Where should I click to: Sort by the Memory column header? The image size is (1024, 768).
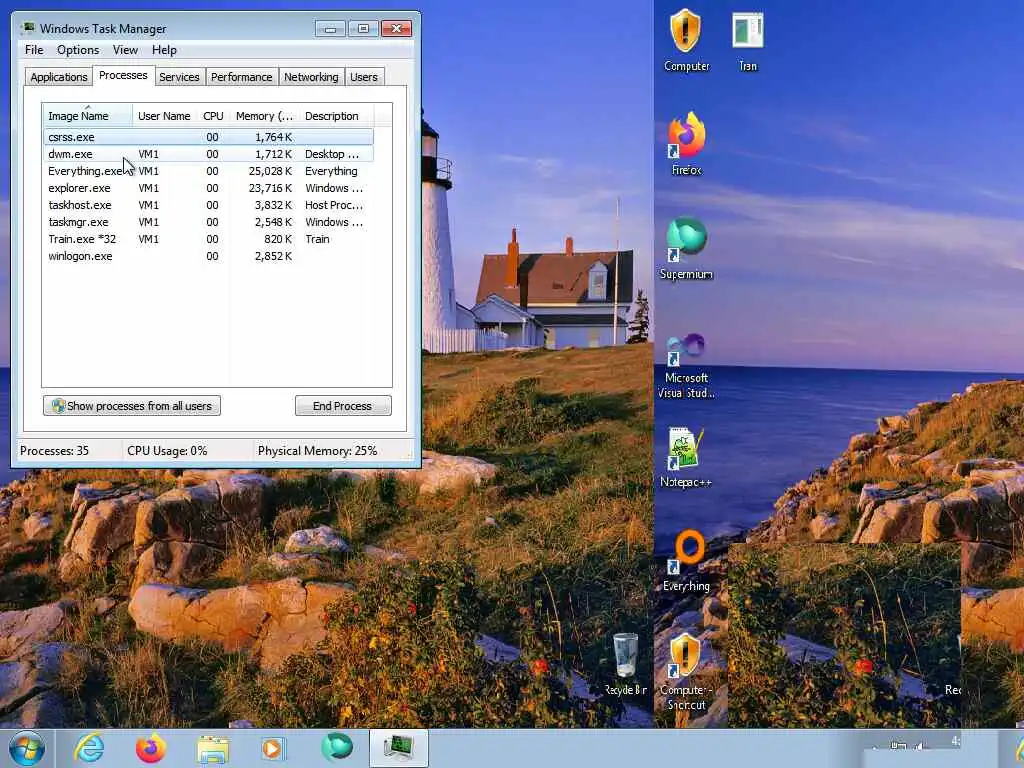click(264, 116)
